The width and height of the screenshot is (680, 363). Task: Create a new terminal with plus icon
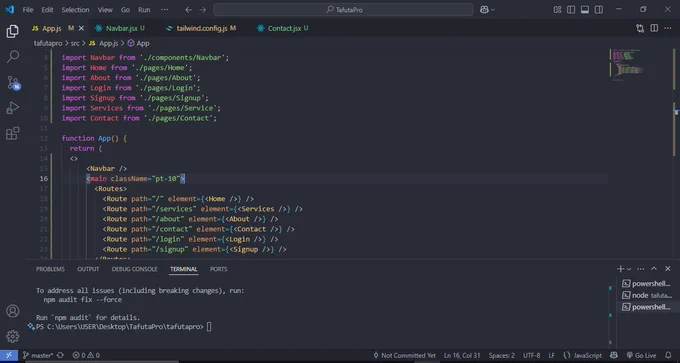pos(621,269)
